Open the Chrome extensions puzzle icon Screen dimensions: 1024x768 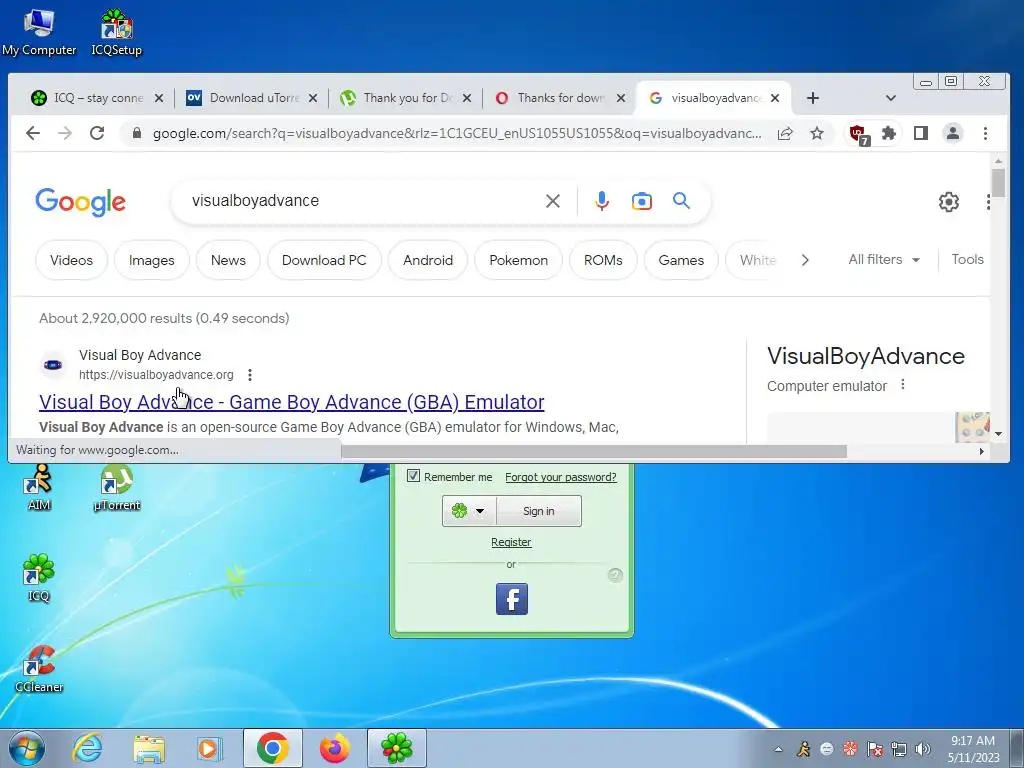(x=889, y=133)
